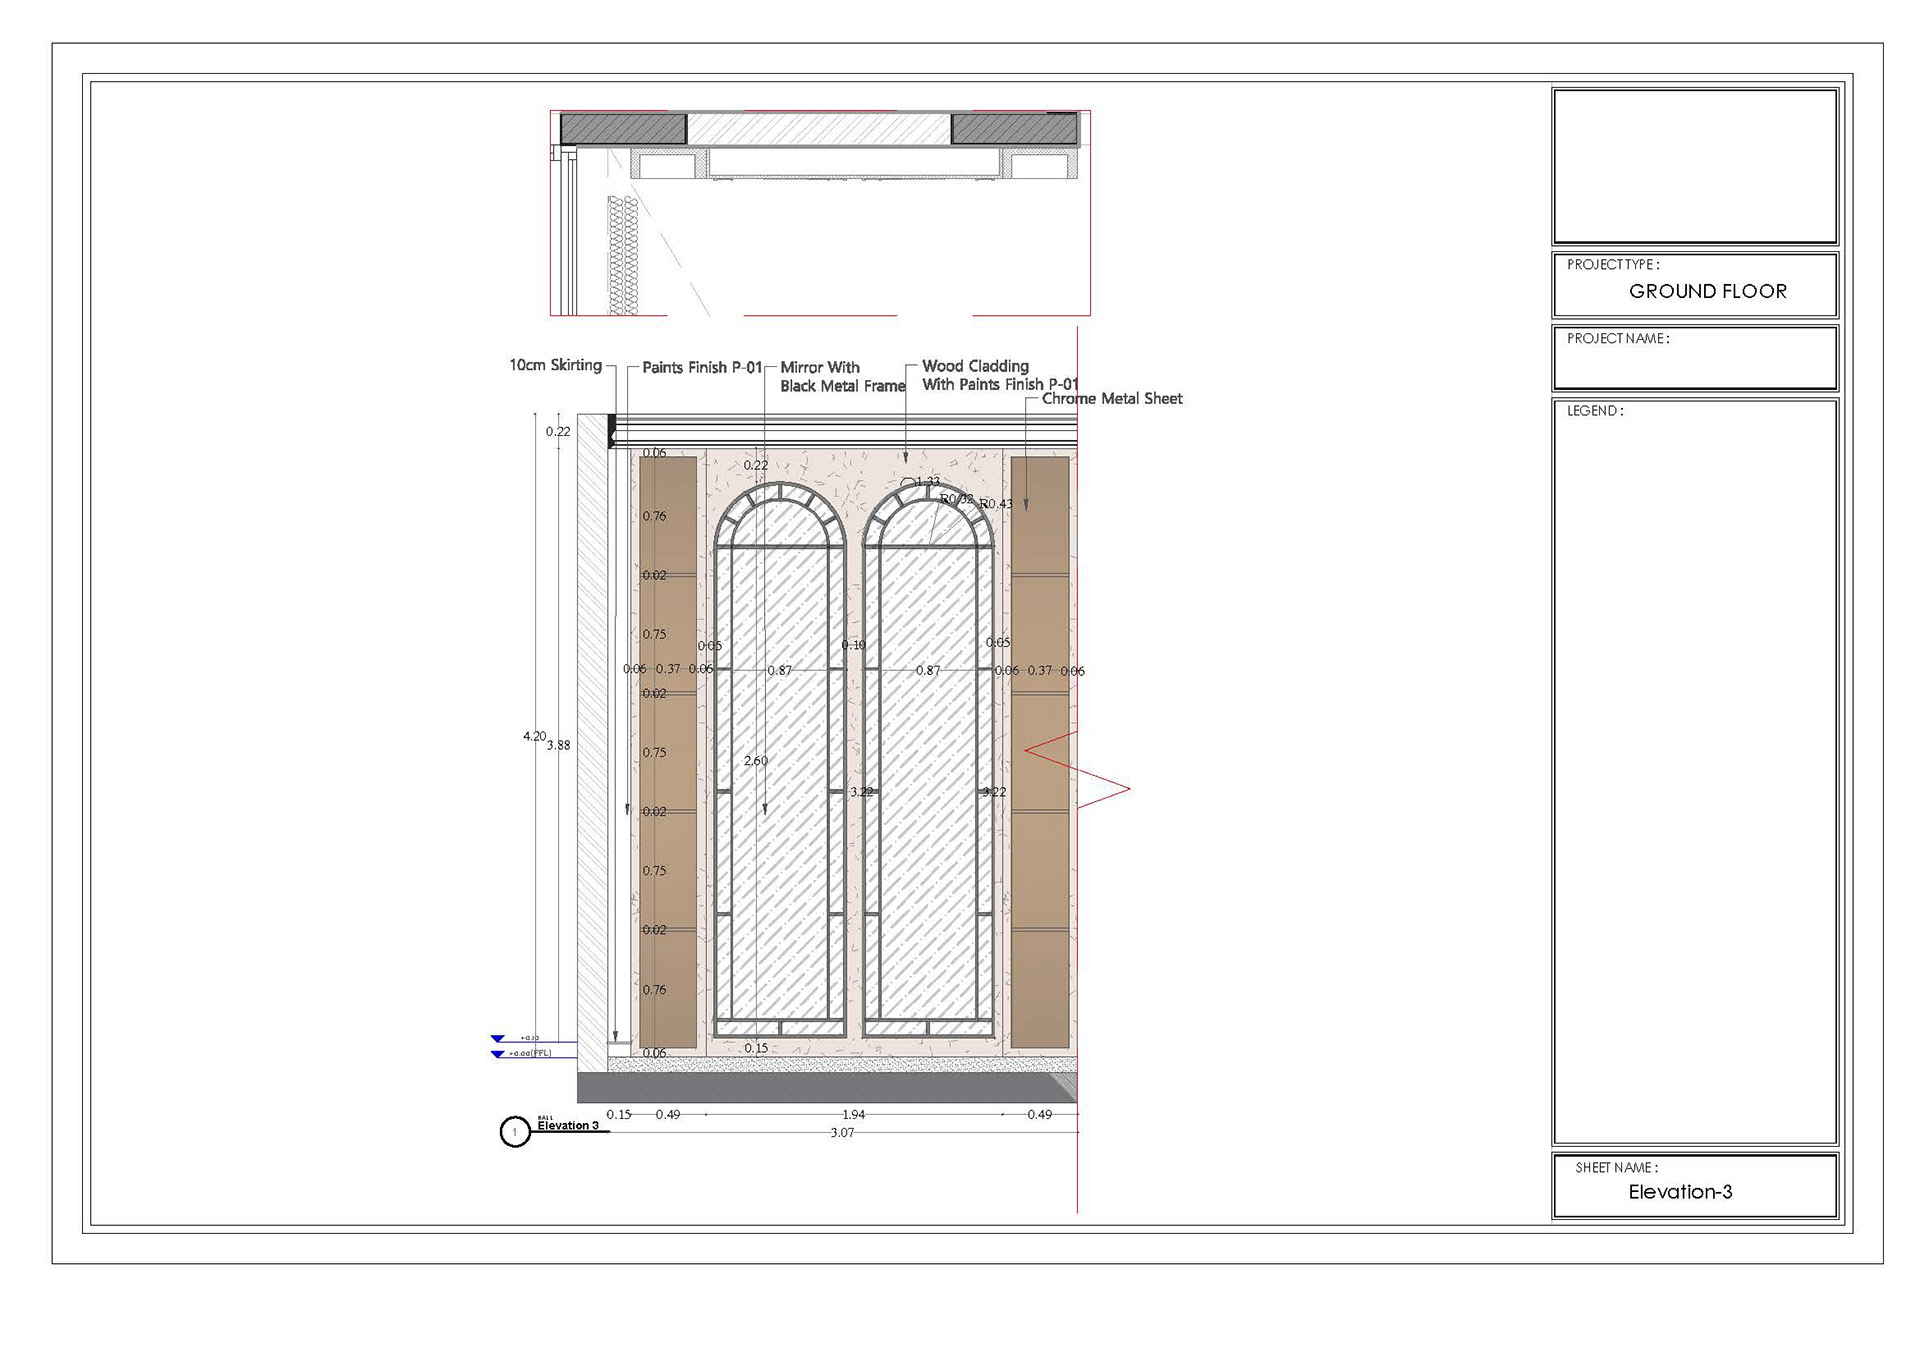1920x1357 pixels.
Task: Click the Elevation 3 drawing title text
Action: [x=568, y=1126]
